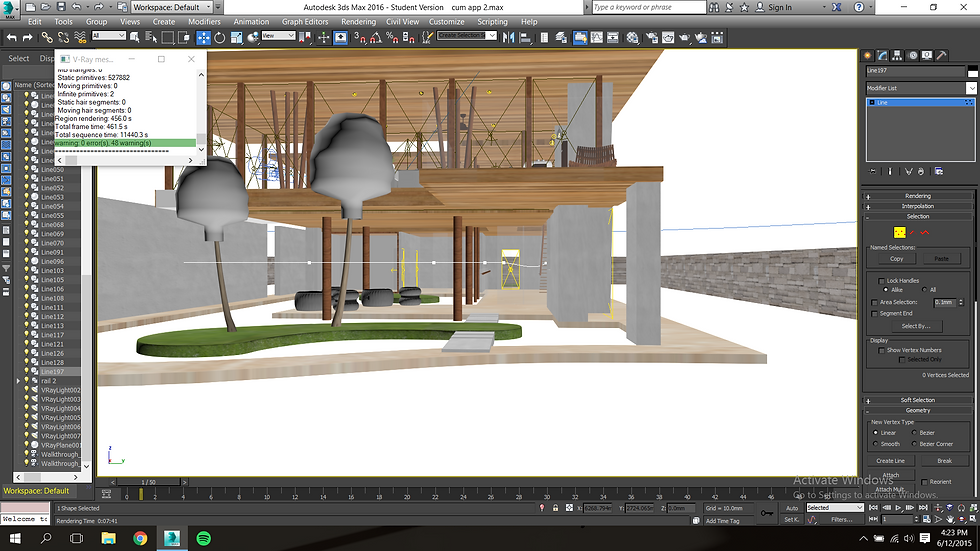
Task: Activate the Select and Move tool
Action: click(x=203, y=38)
